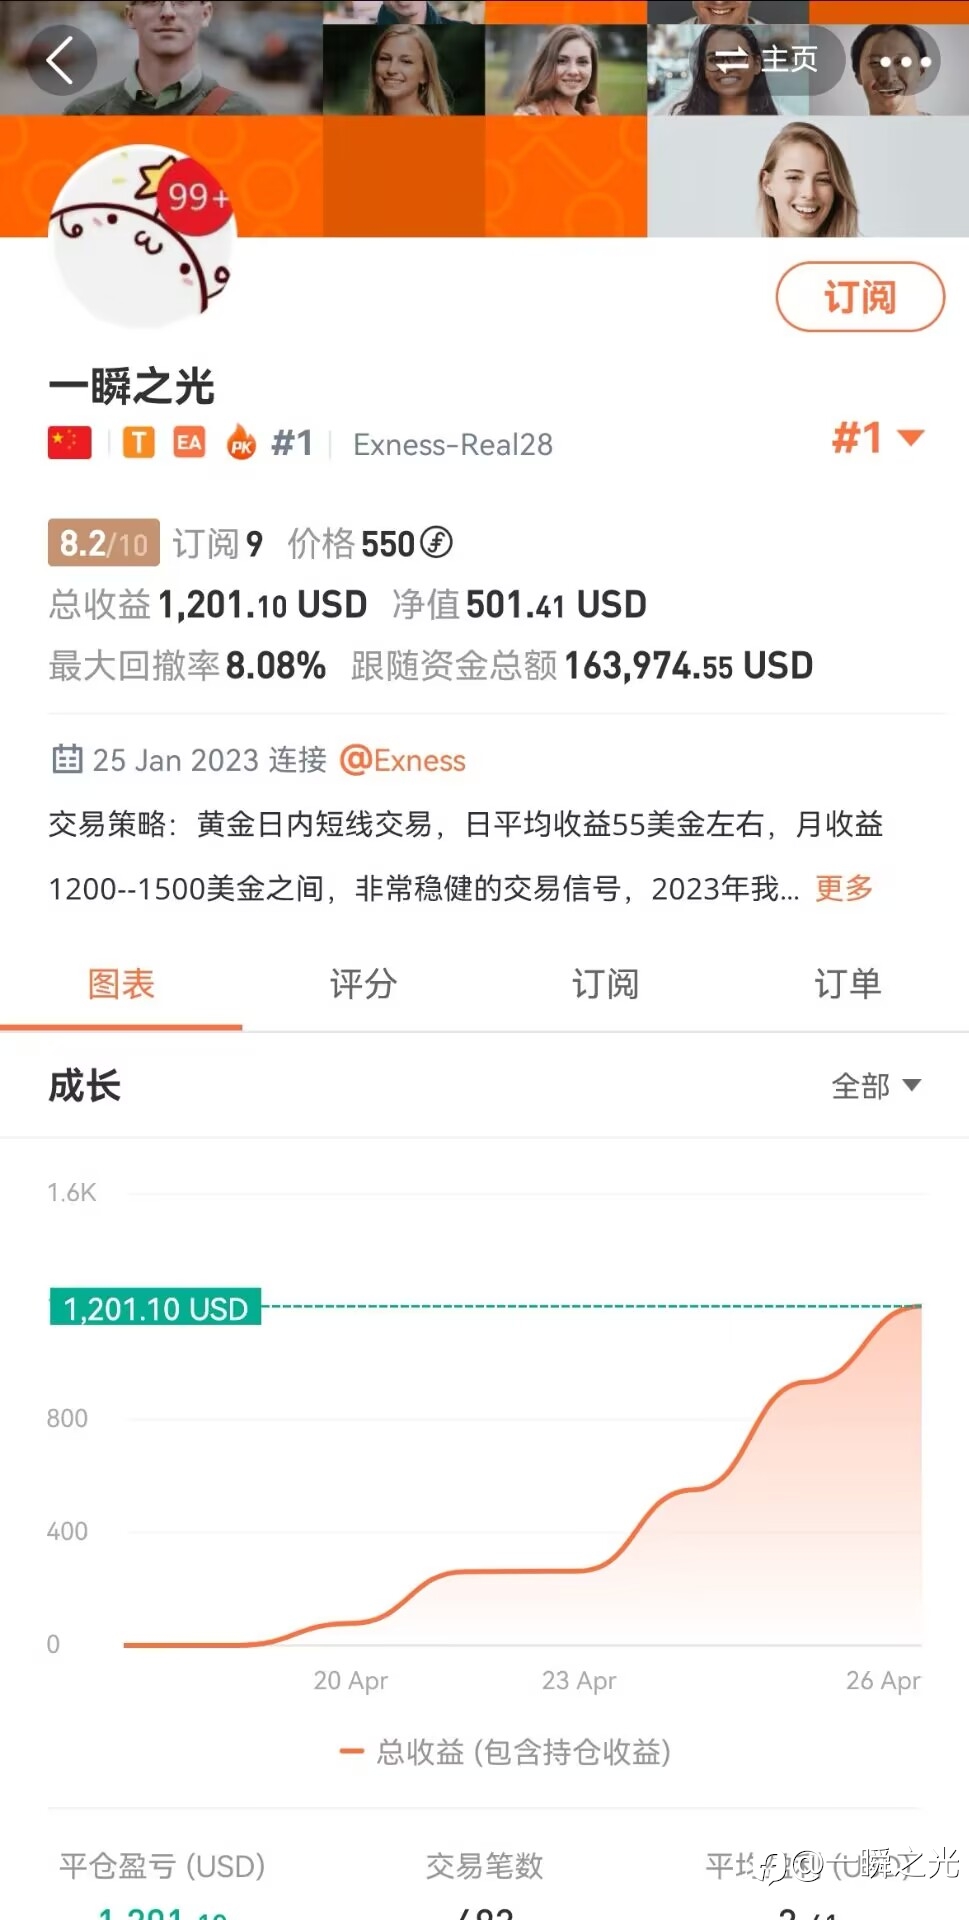Expand strategy description with 更多

pyautogui.click(x=844, y=888)
